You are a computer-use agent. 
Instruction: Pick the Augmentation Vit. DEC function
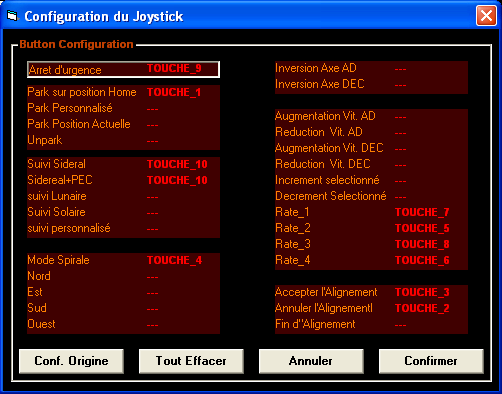coord(371,148)
